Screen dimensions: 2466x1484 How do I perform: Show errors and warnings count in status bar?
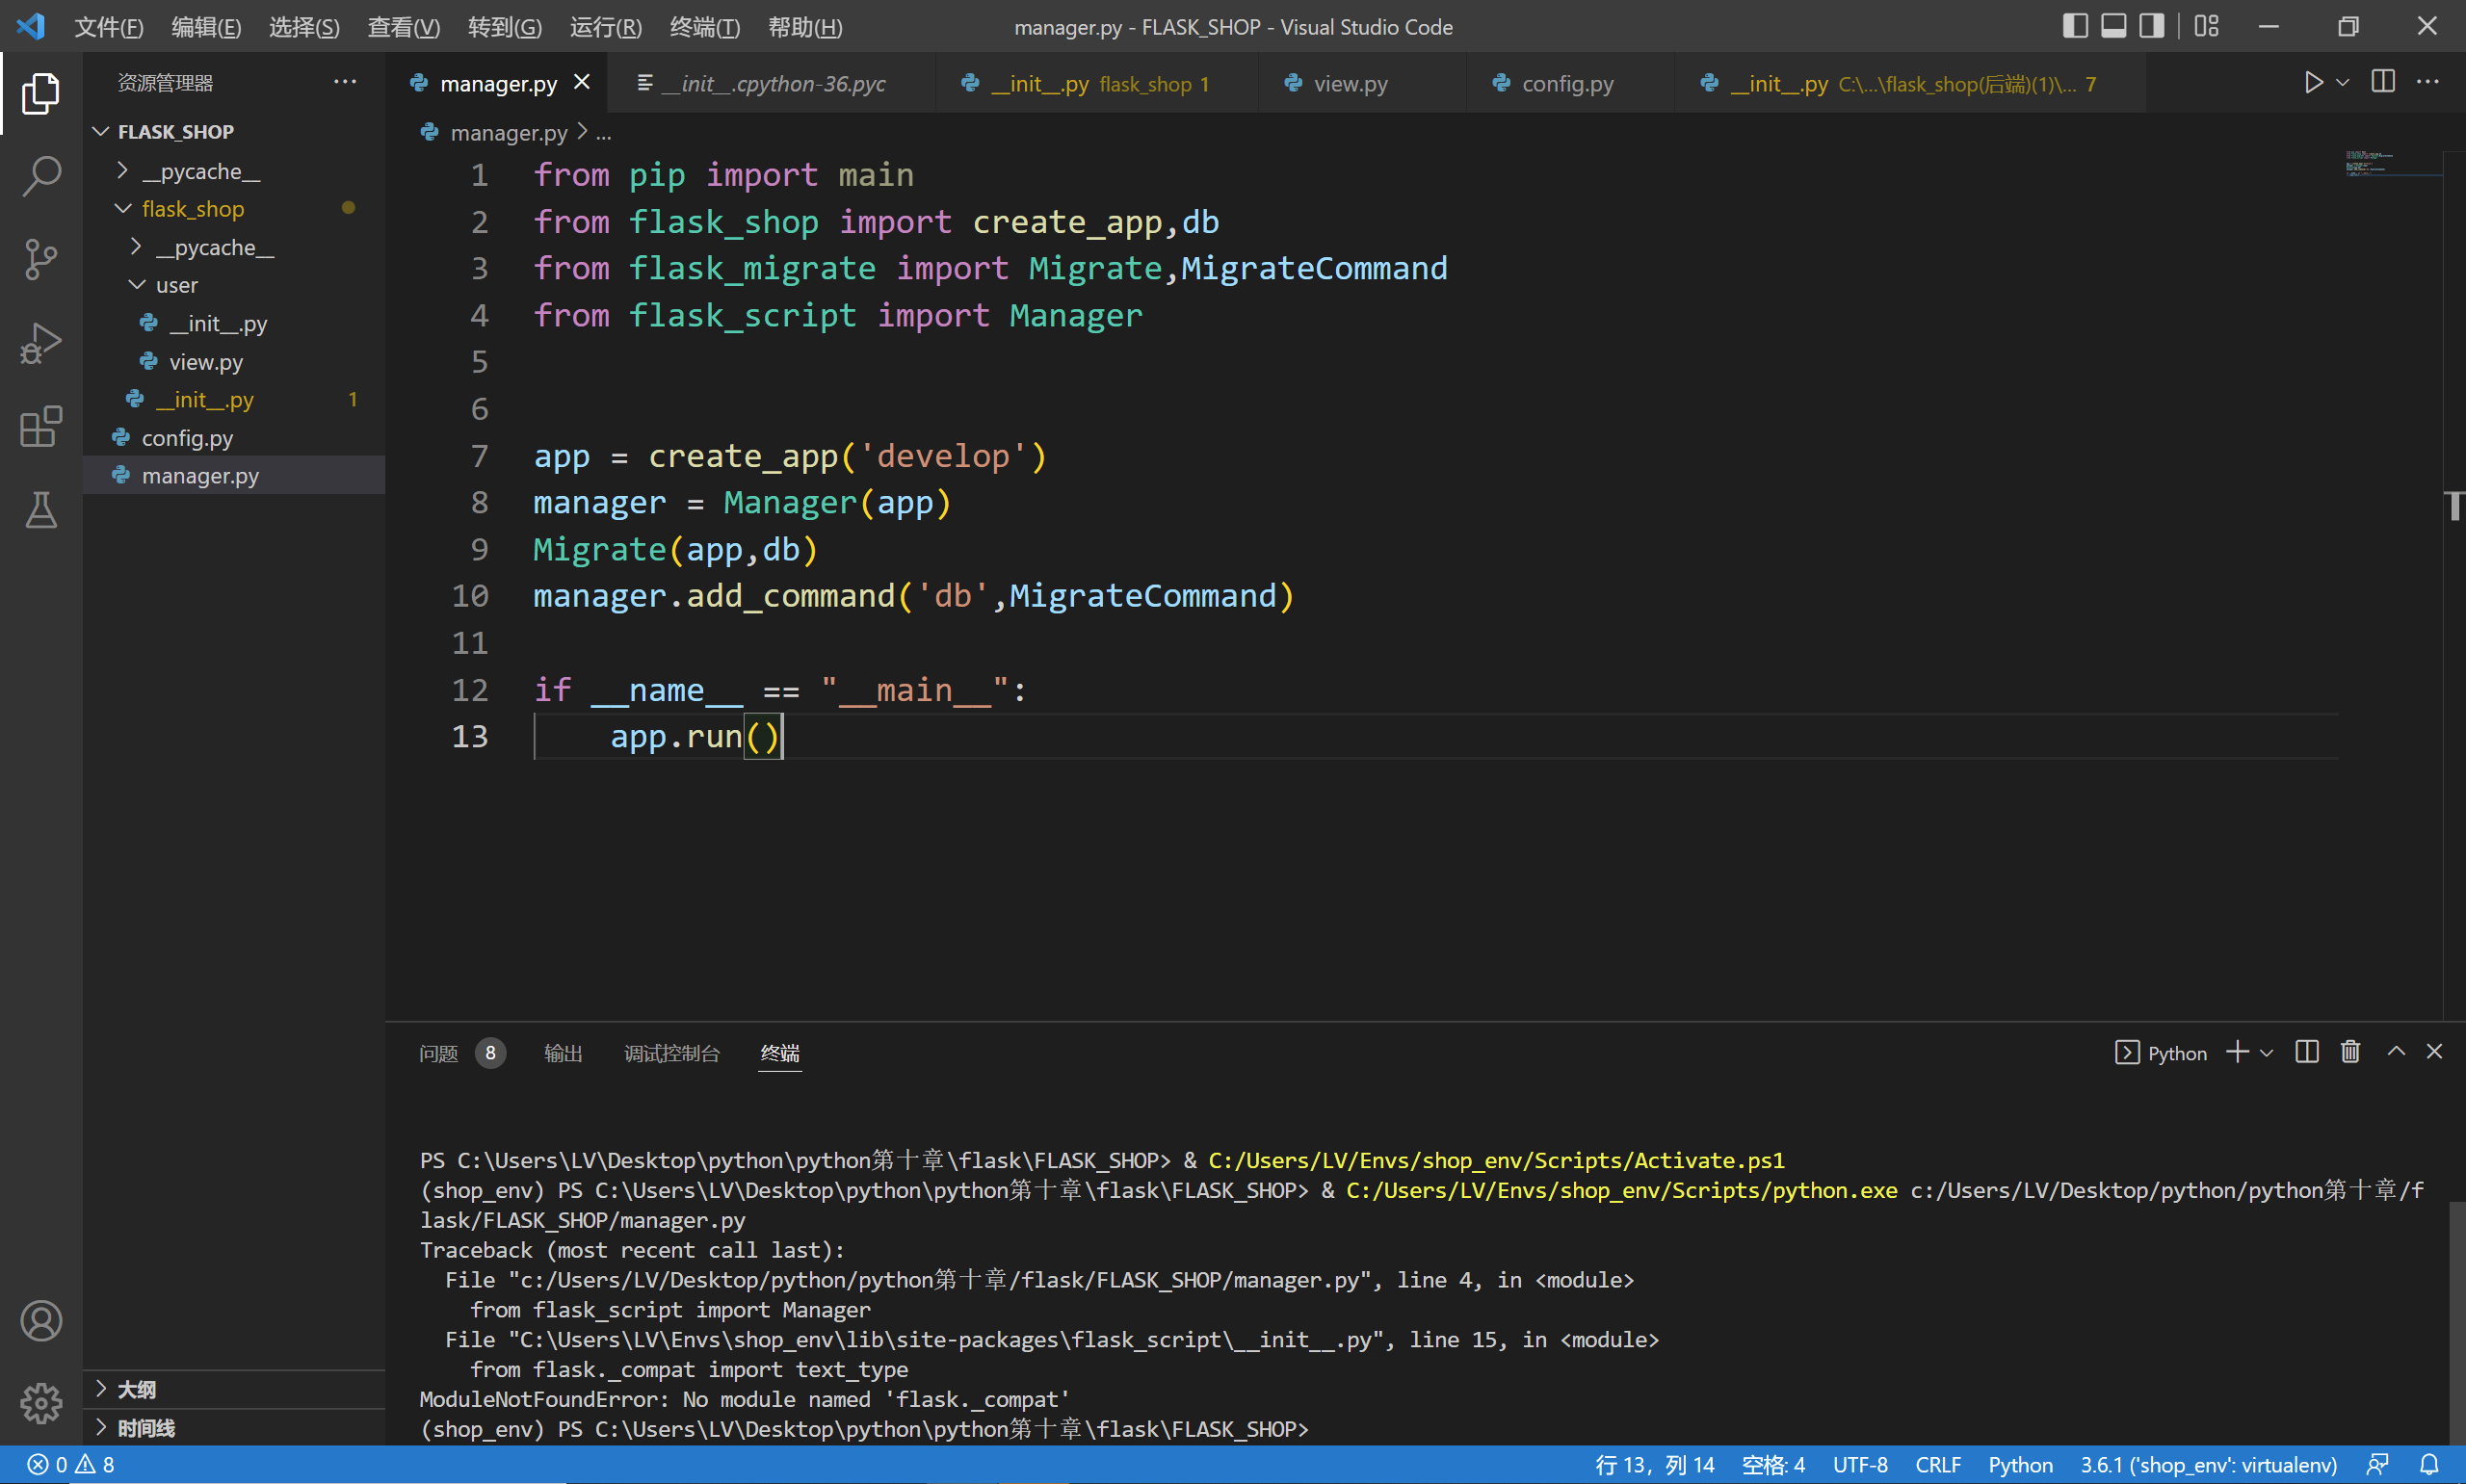[70, 1465]
